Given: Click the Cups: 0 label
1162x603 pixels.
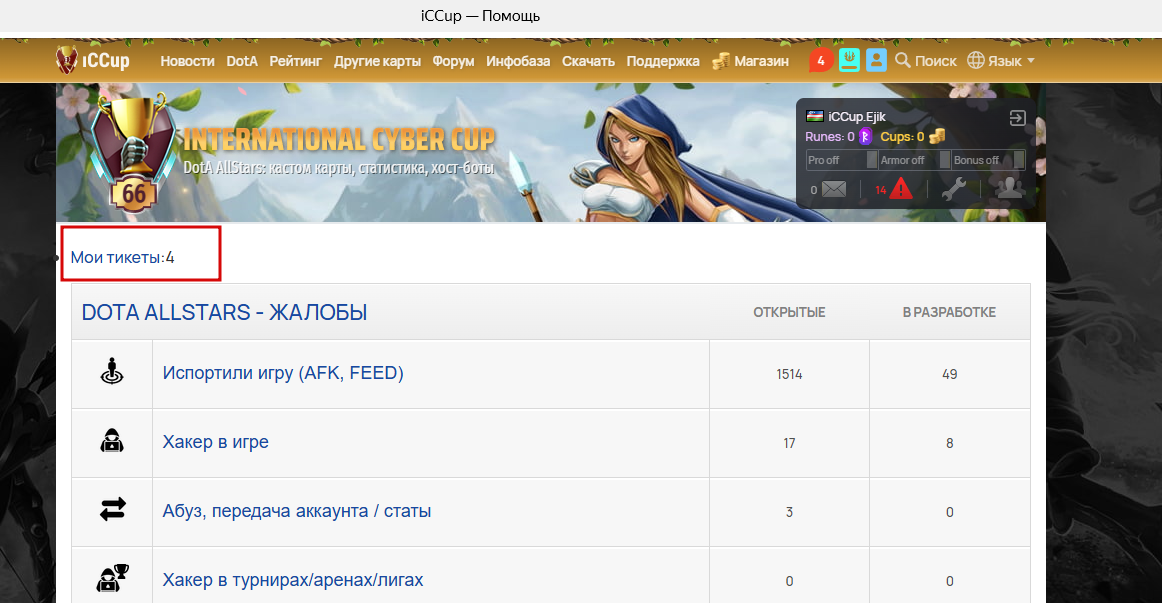Looking at the screenshot, I should coord(902,137).
